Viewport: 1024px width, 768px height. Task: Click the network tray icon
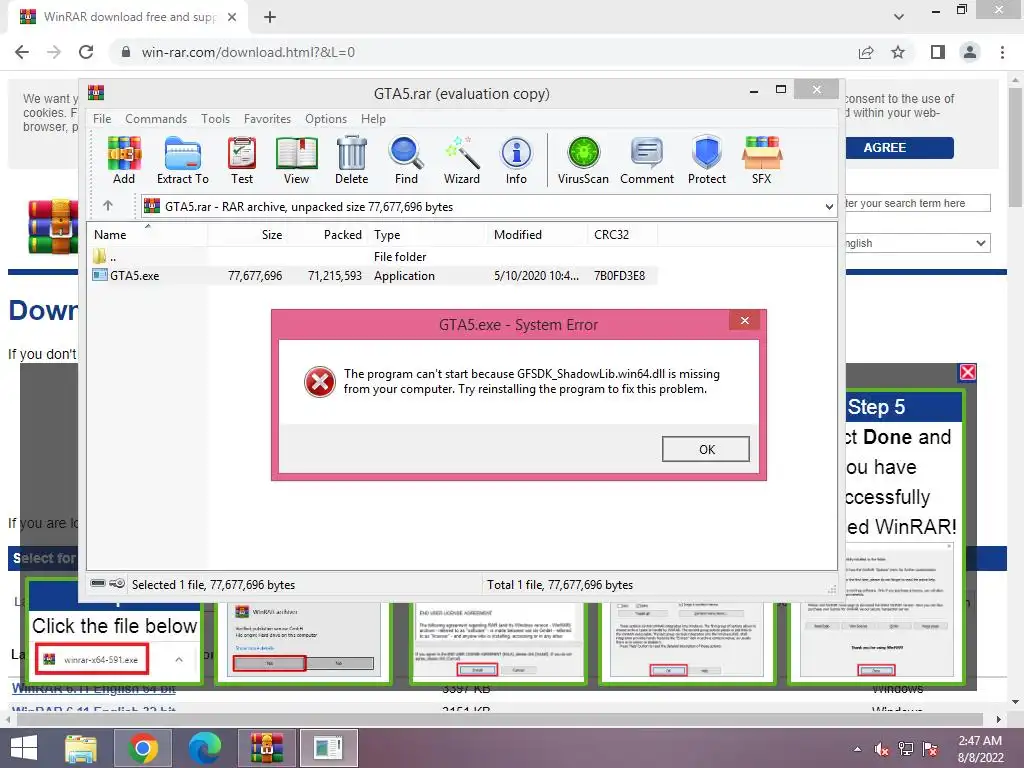[906, 749]
